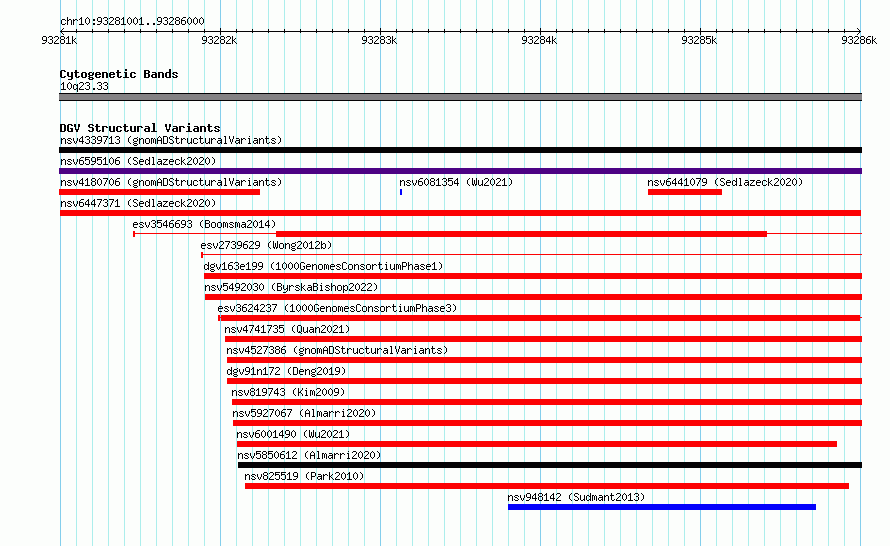The image size is (890, 546).
Task: Click the red nsv4527386 variant bar
Action: click(x=544, y=360)
